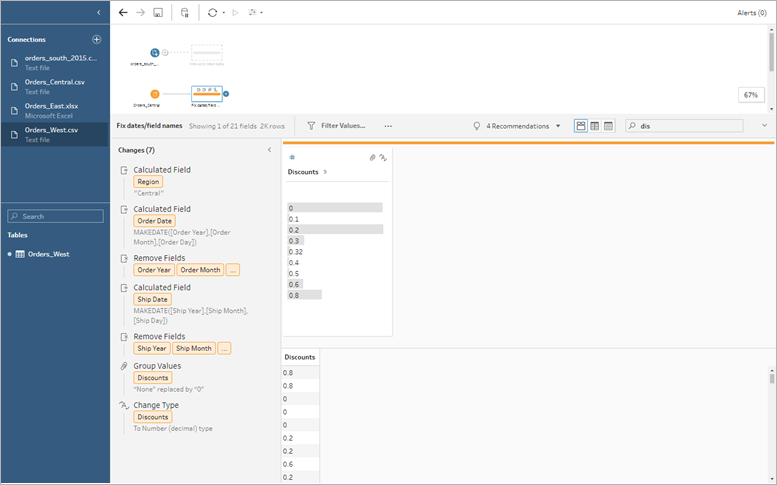The image size is (777, 485).
Task: Select the orders_south_2015 connection
Action: 55,62
